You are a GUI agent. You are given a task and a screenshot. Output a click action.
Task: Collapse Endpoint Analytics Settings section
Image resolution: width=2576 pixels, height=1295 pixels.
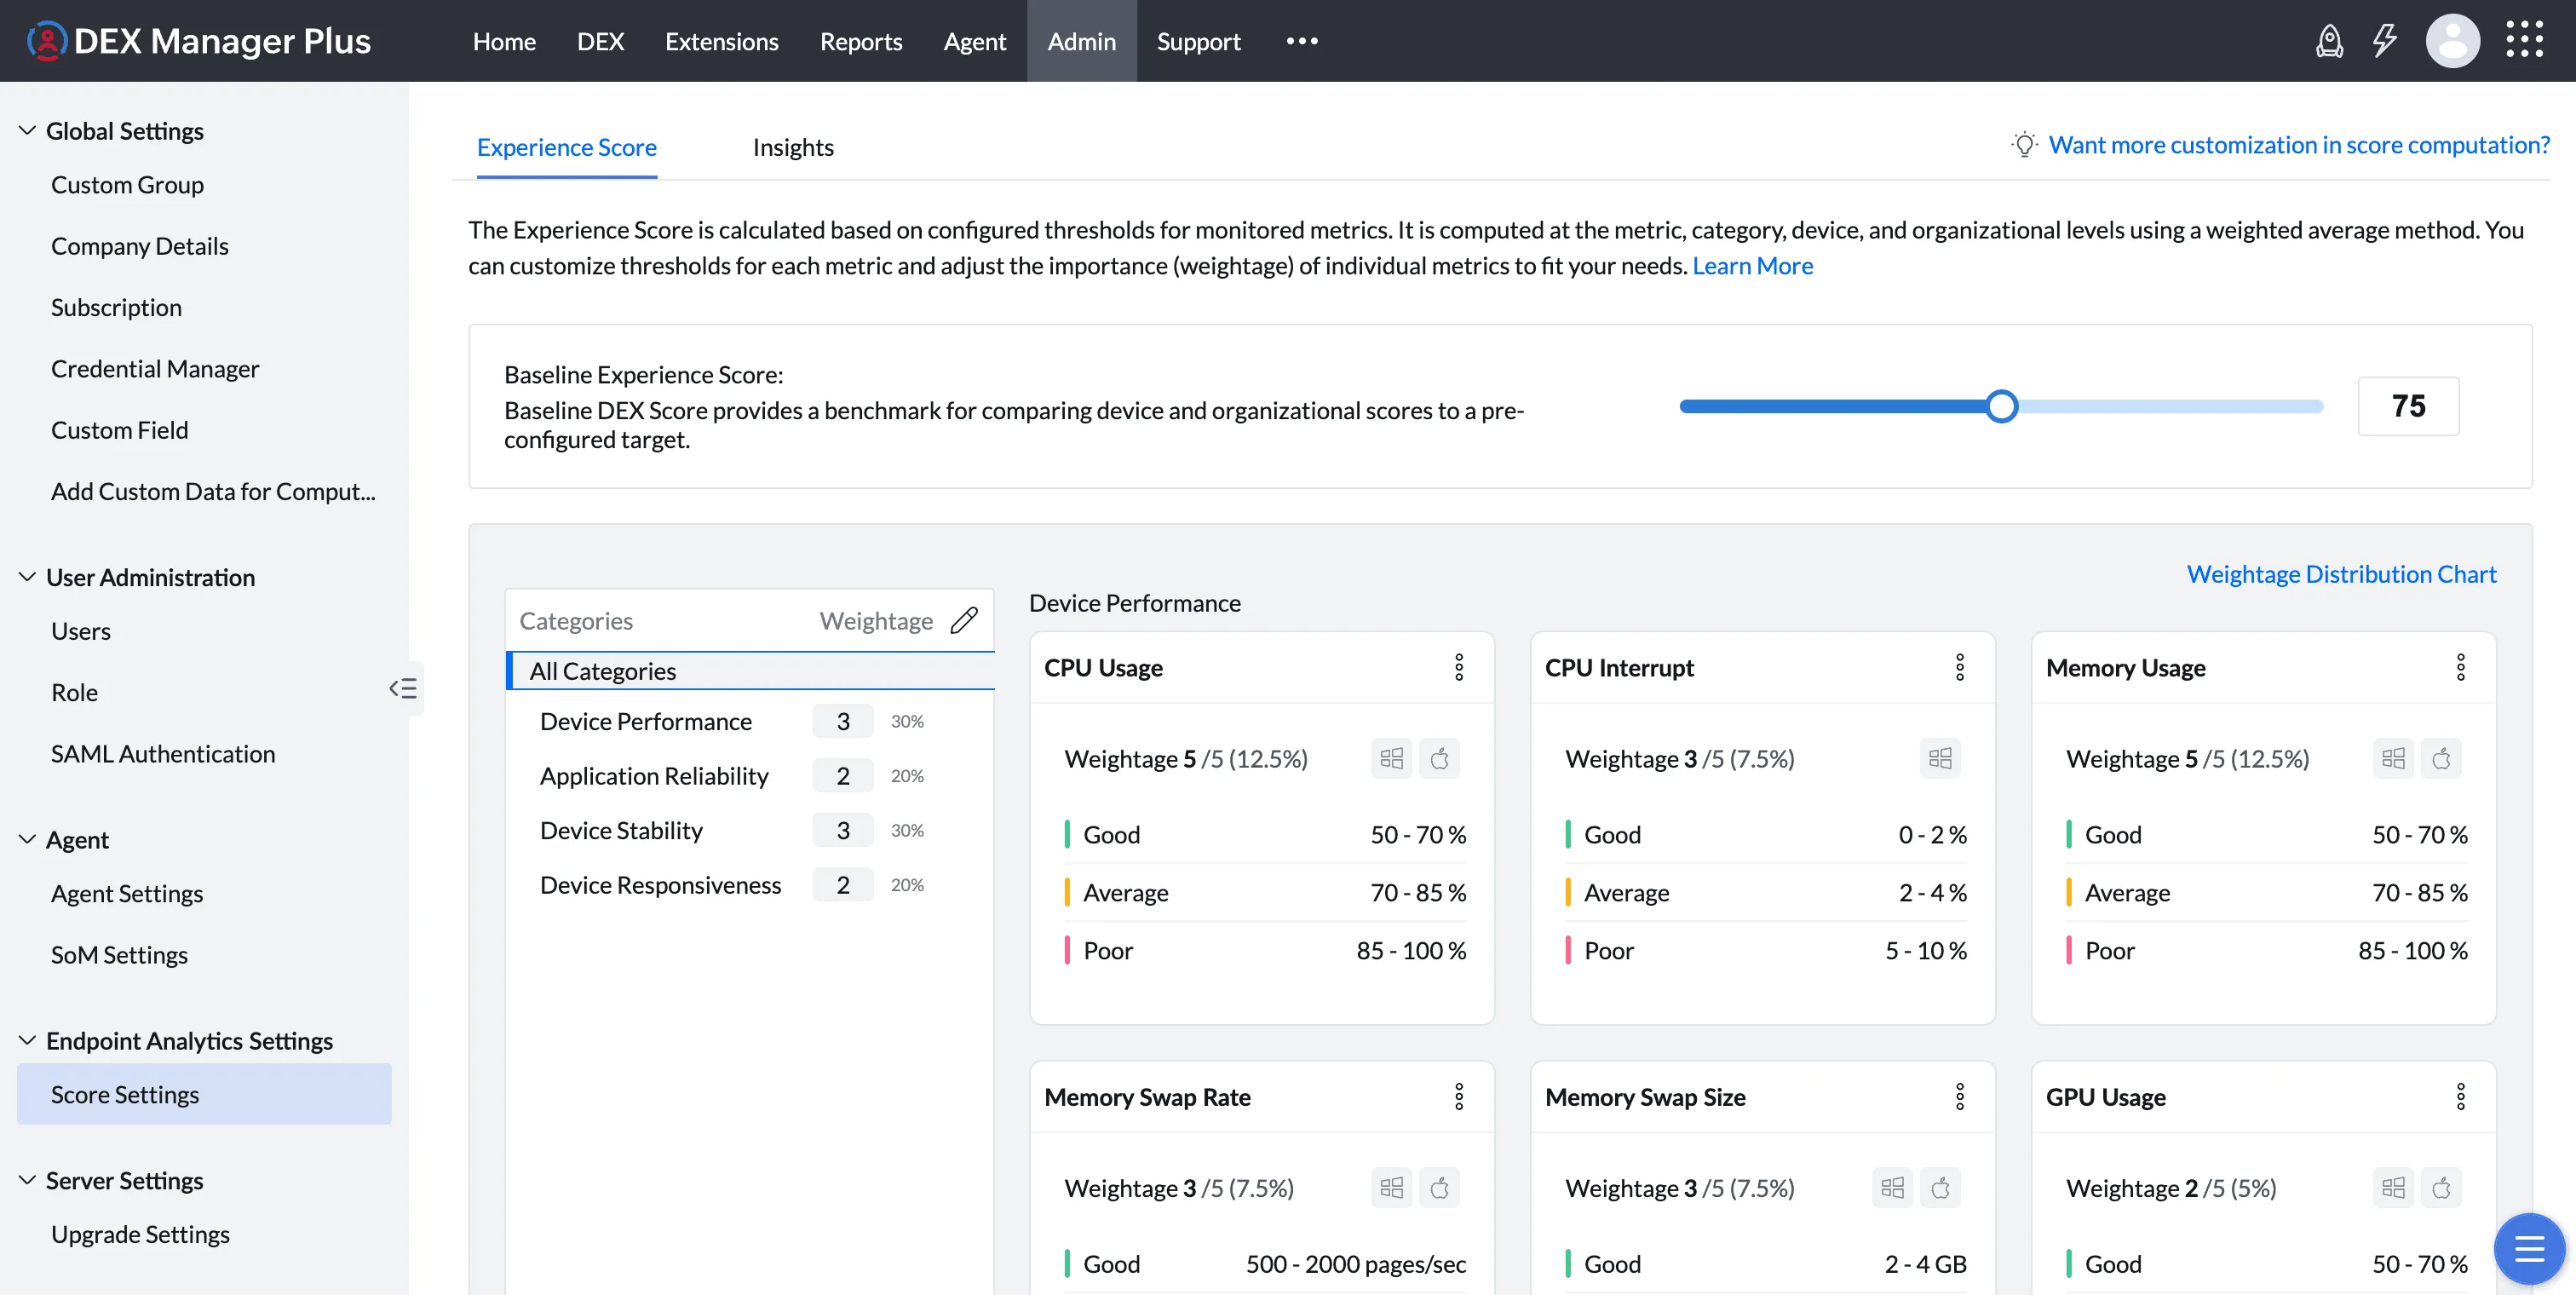(x=28, y=1040)
